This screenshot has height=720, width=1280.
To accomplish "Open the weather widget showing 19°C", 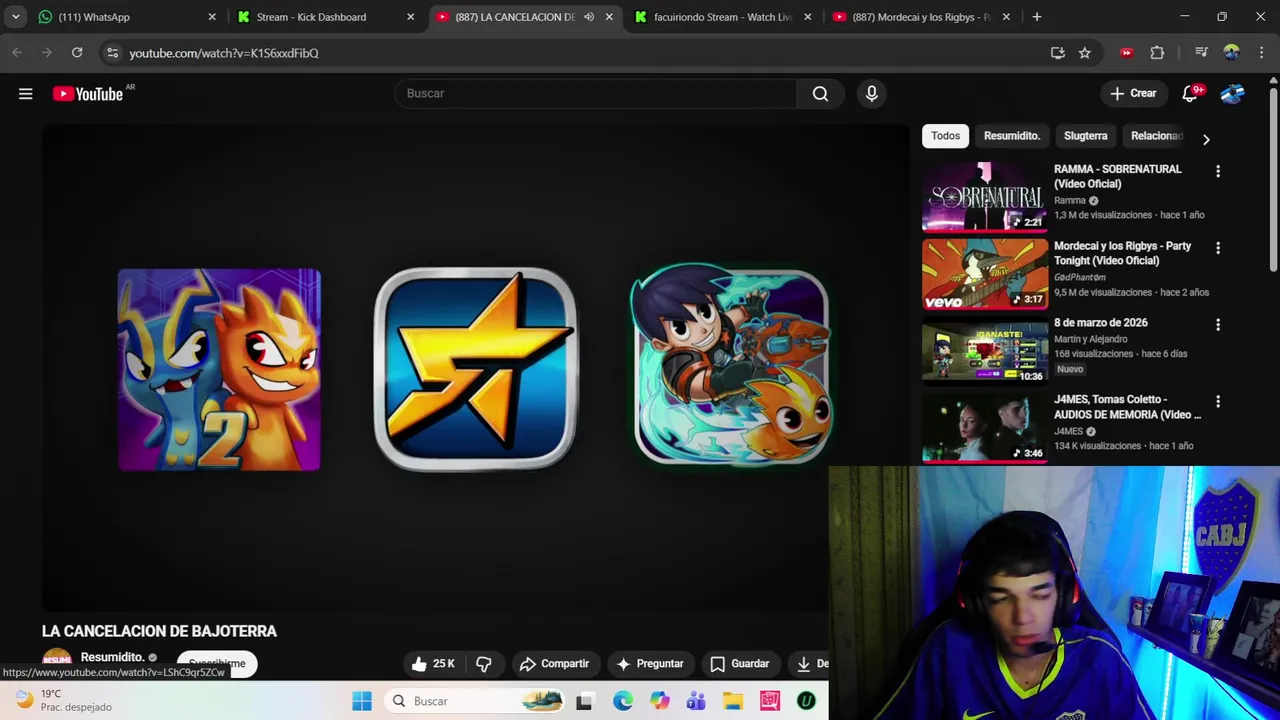I will click(x=62, y=700).
